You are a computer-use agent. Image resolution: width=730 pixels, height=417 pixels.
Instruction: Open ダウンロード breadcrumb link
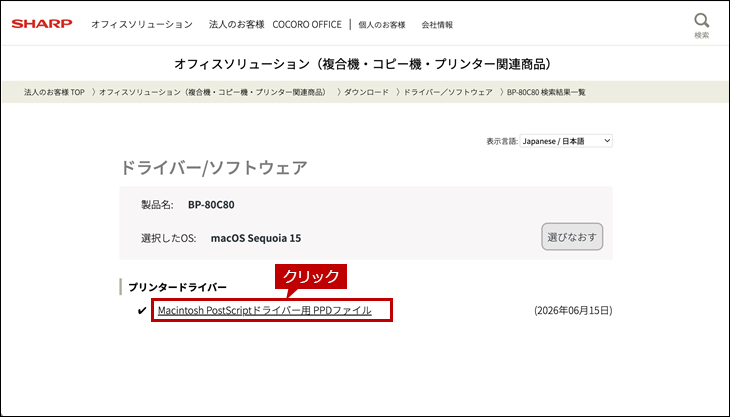pos(366,92)
